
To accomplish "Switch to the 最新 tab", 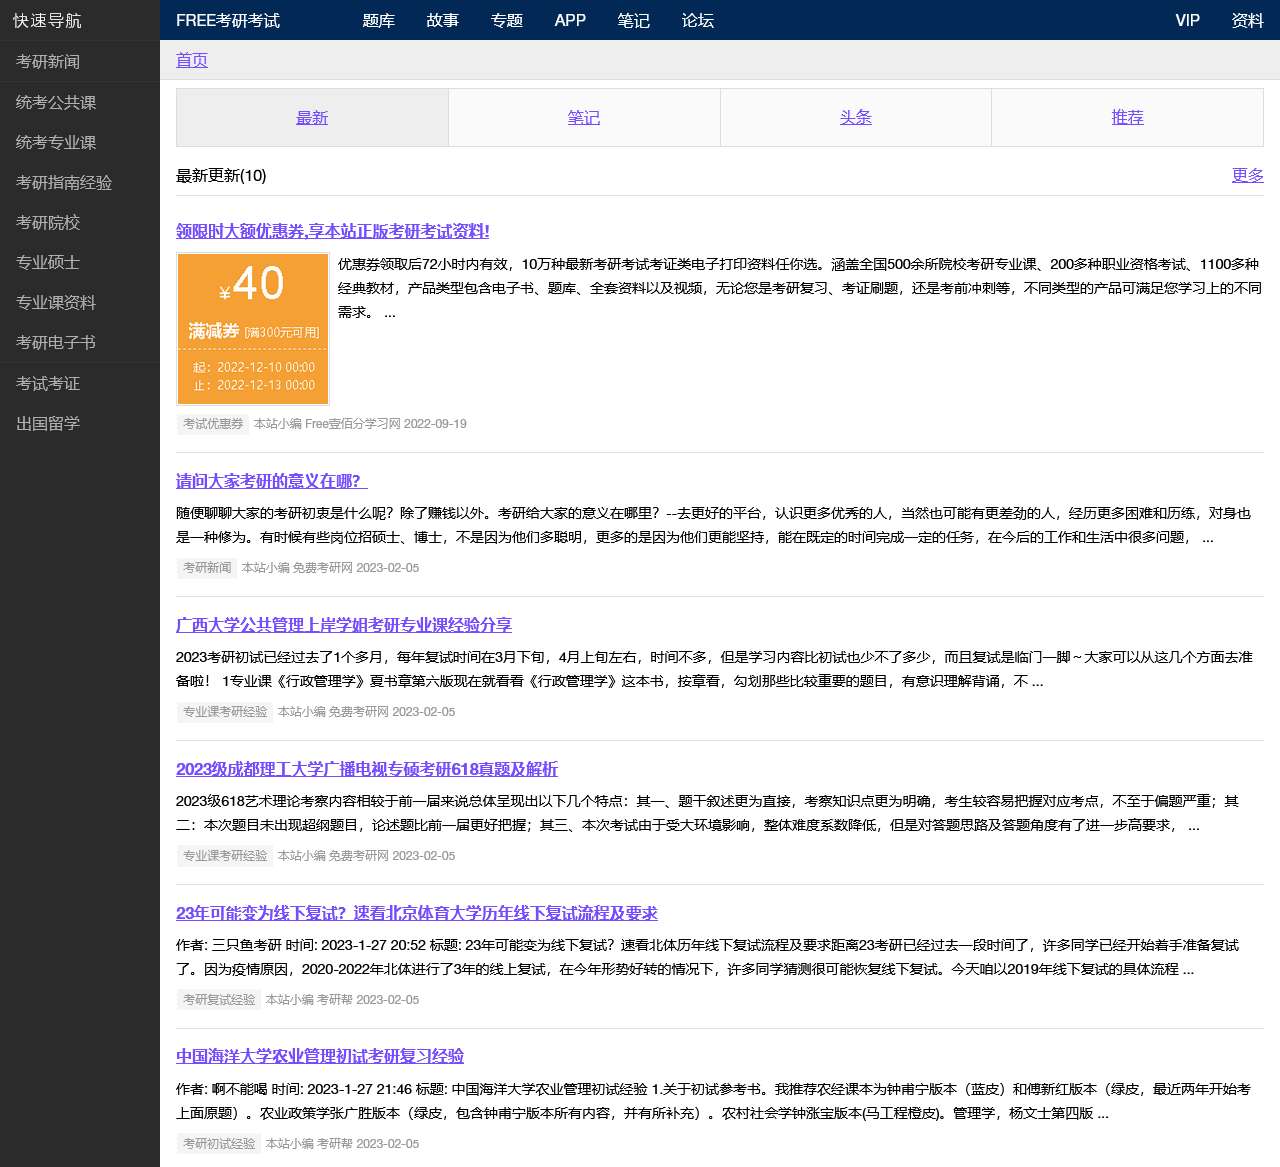I will click(x=312, y=117).
